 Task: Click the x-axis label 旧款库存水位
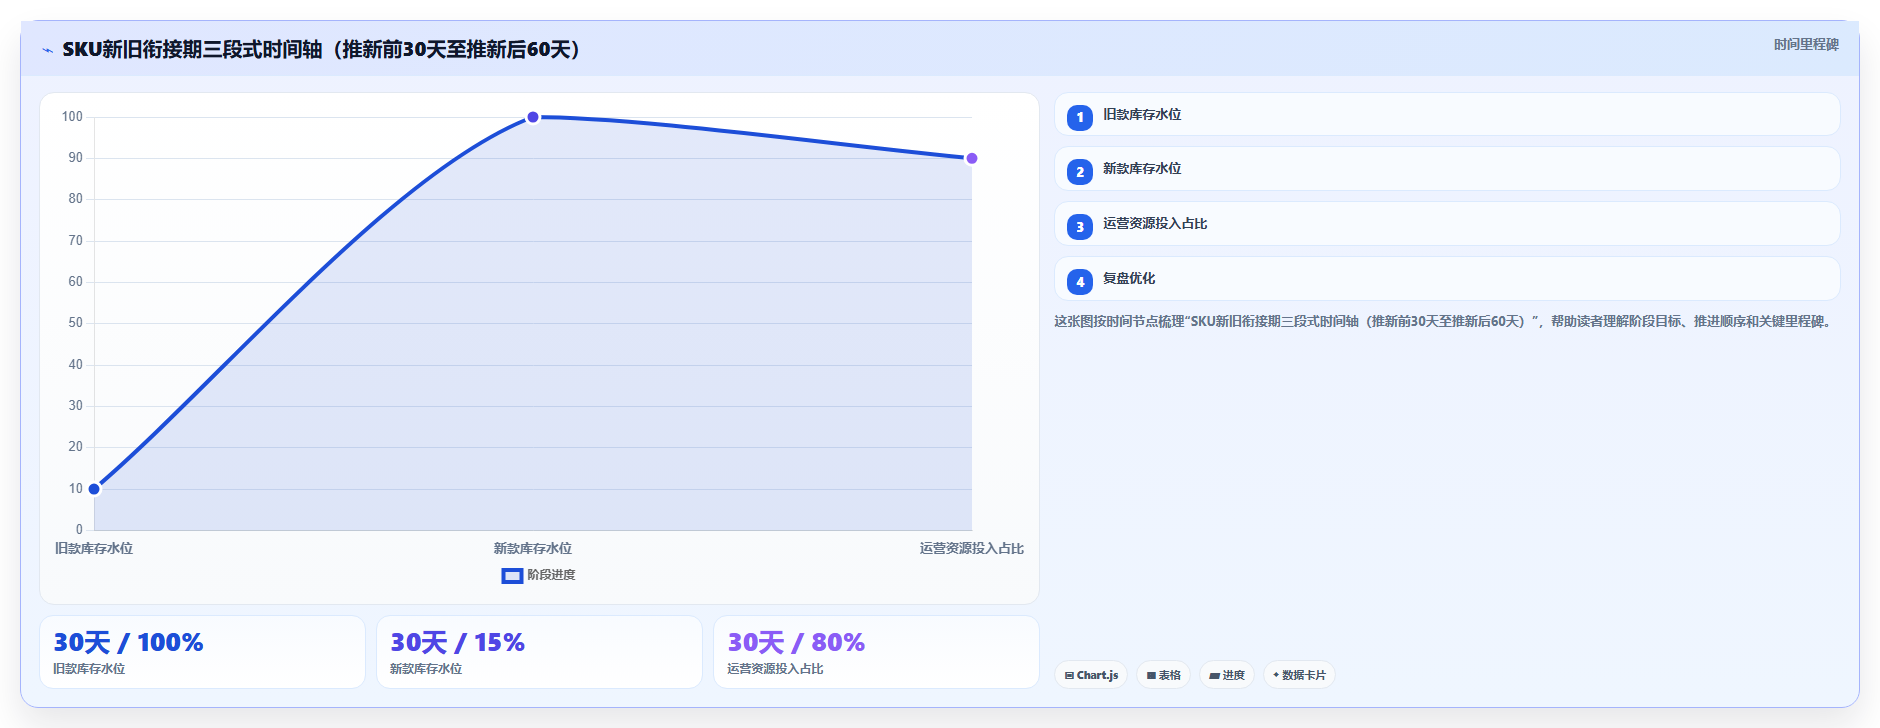(x=94, y=548)
